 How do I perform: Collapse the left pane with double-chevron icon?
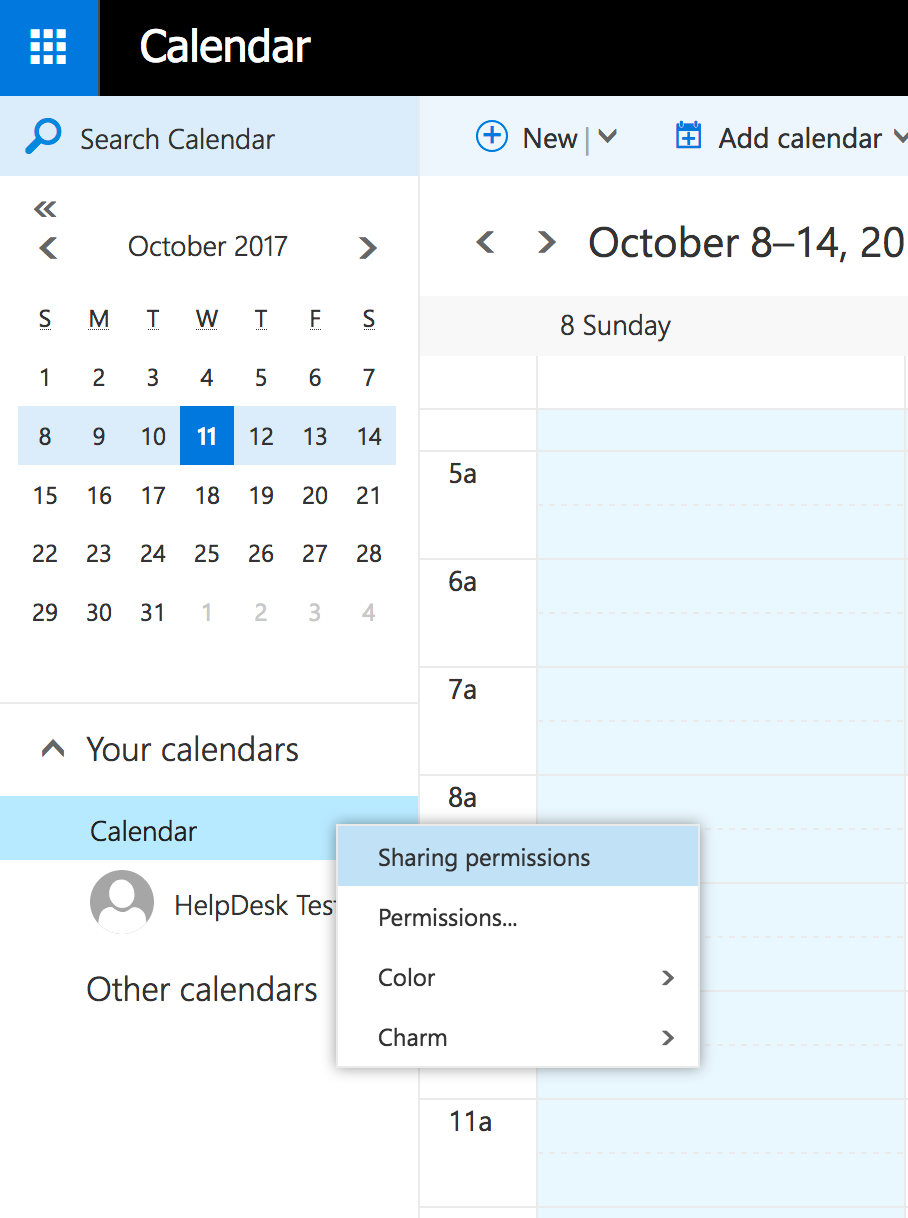point(45,209)
